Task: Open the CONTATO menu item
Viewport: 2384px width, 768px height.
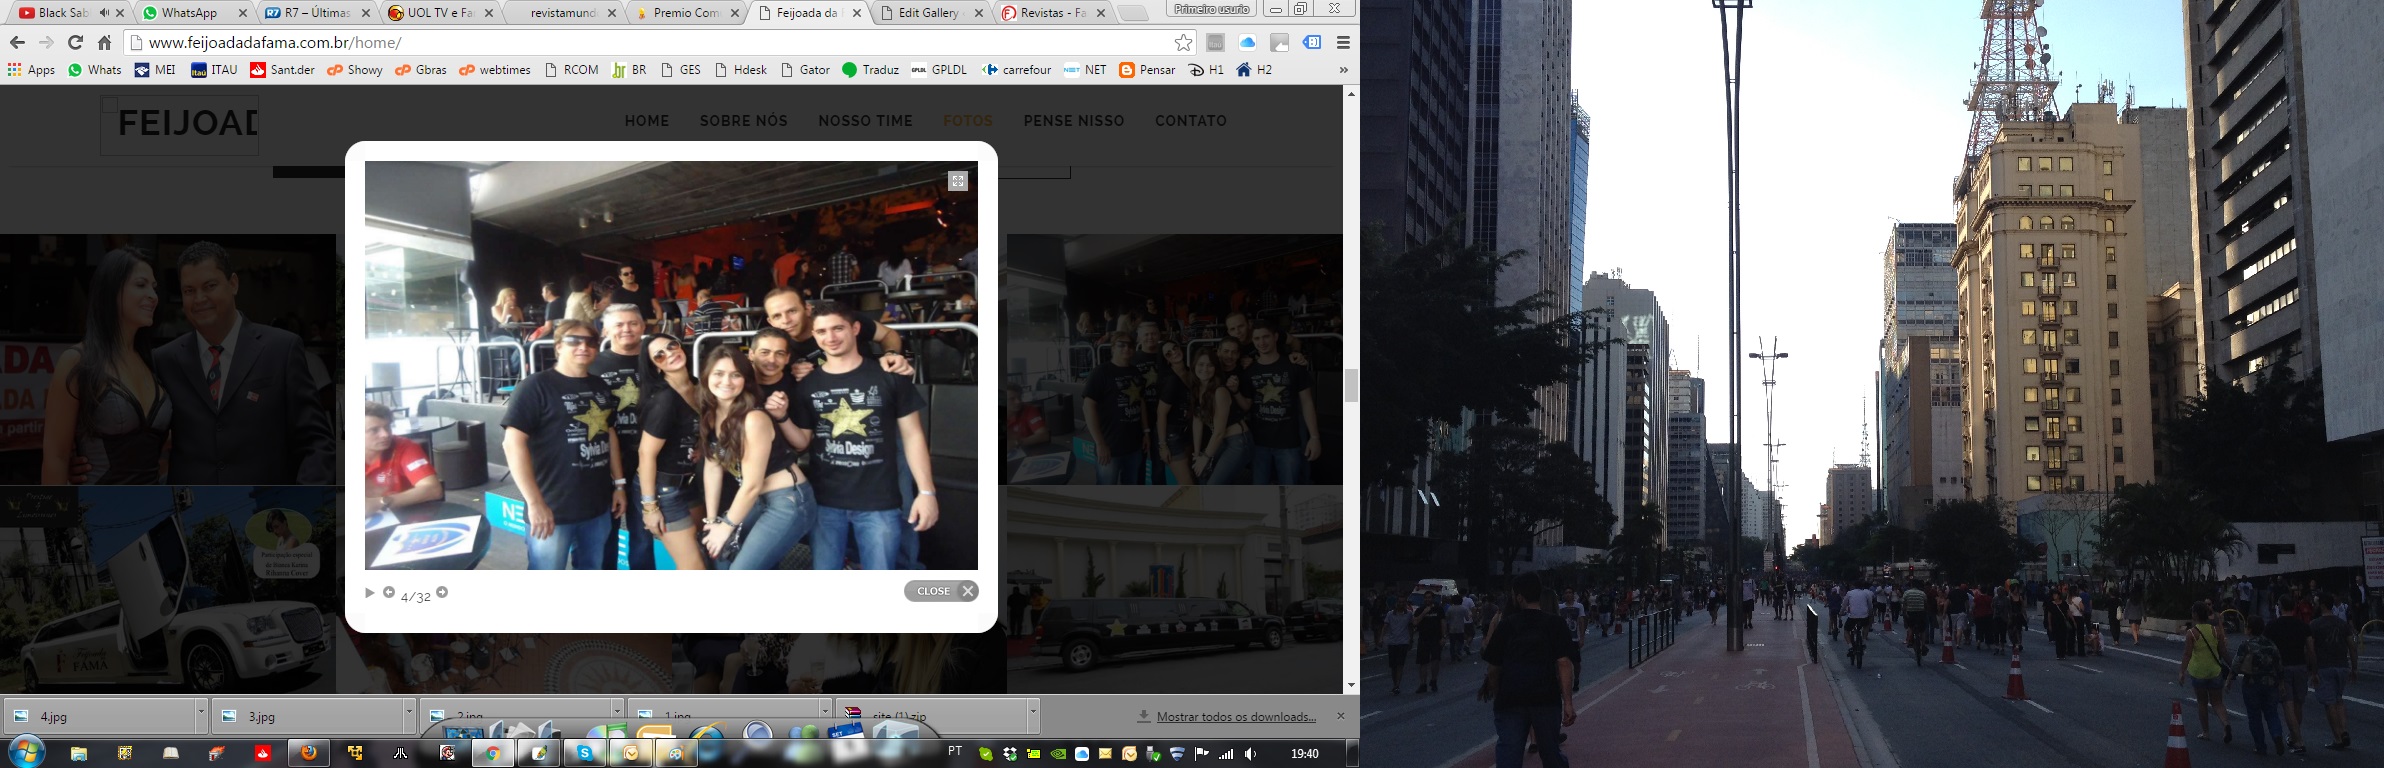Action: [x=1191, y=121]
